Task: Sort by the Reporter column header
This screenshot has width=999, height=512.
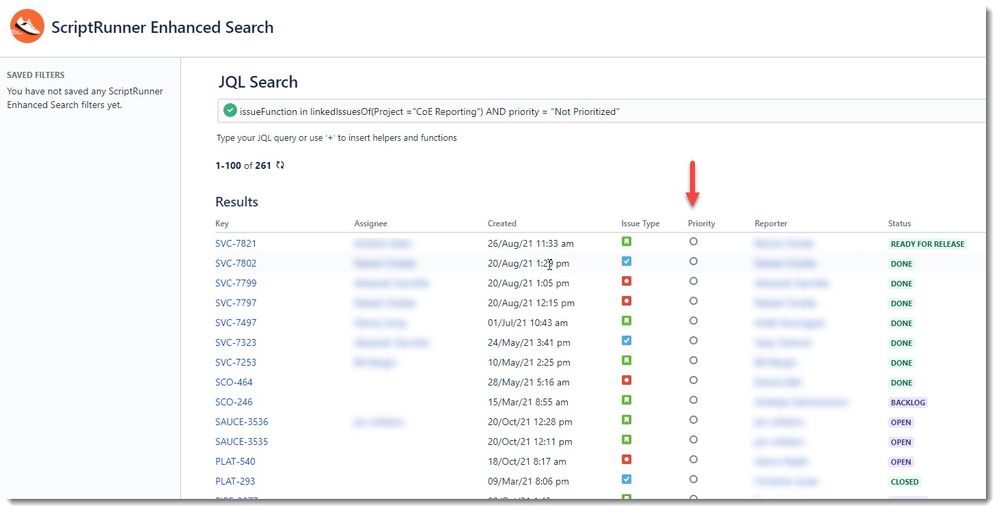Action: (771, 224)
